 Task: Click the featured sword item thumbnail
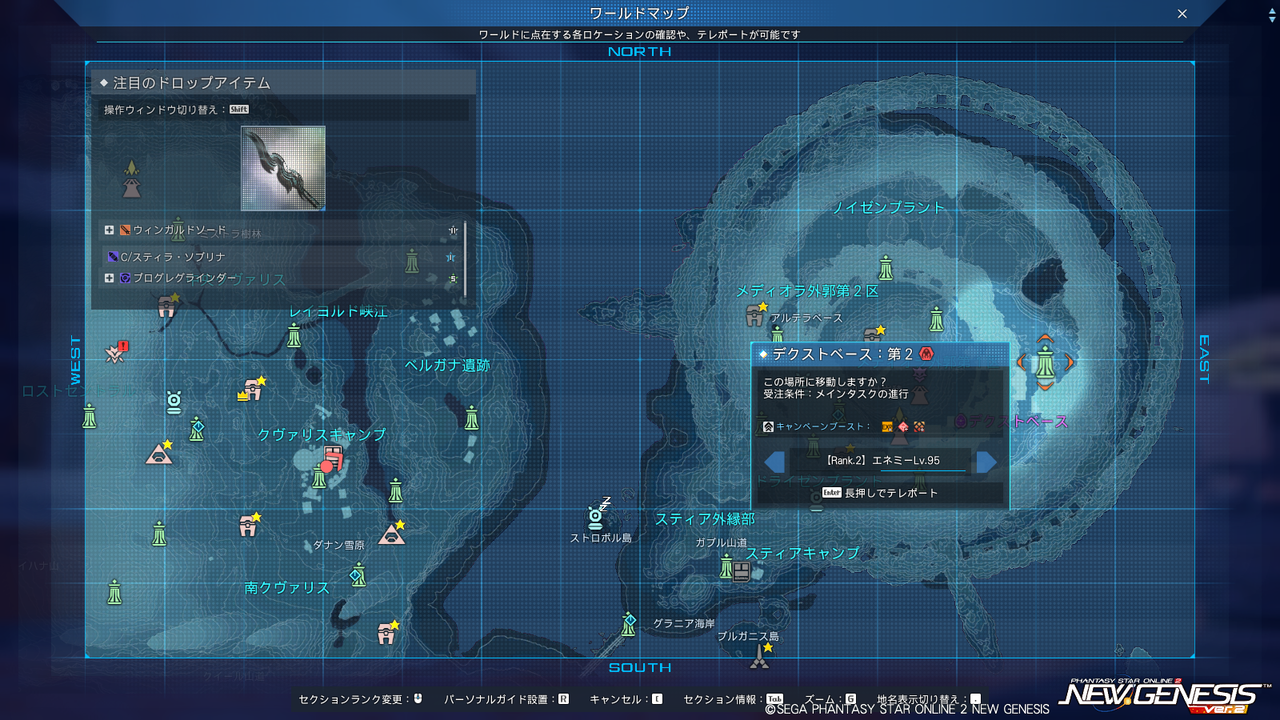[x=283, y=168]
